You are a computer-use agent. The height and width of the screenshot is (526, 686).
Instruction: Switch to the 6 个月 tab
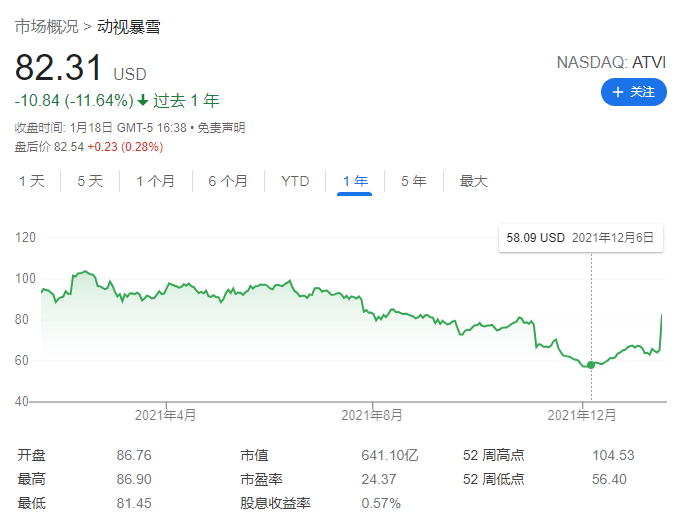point(228,182)
